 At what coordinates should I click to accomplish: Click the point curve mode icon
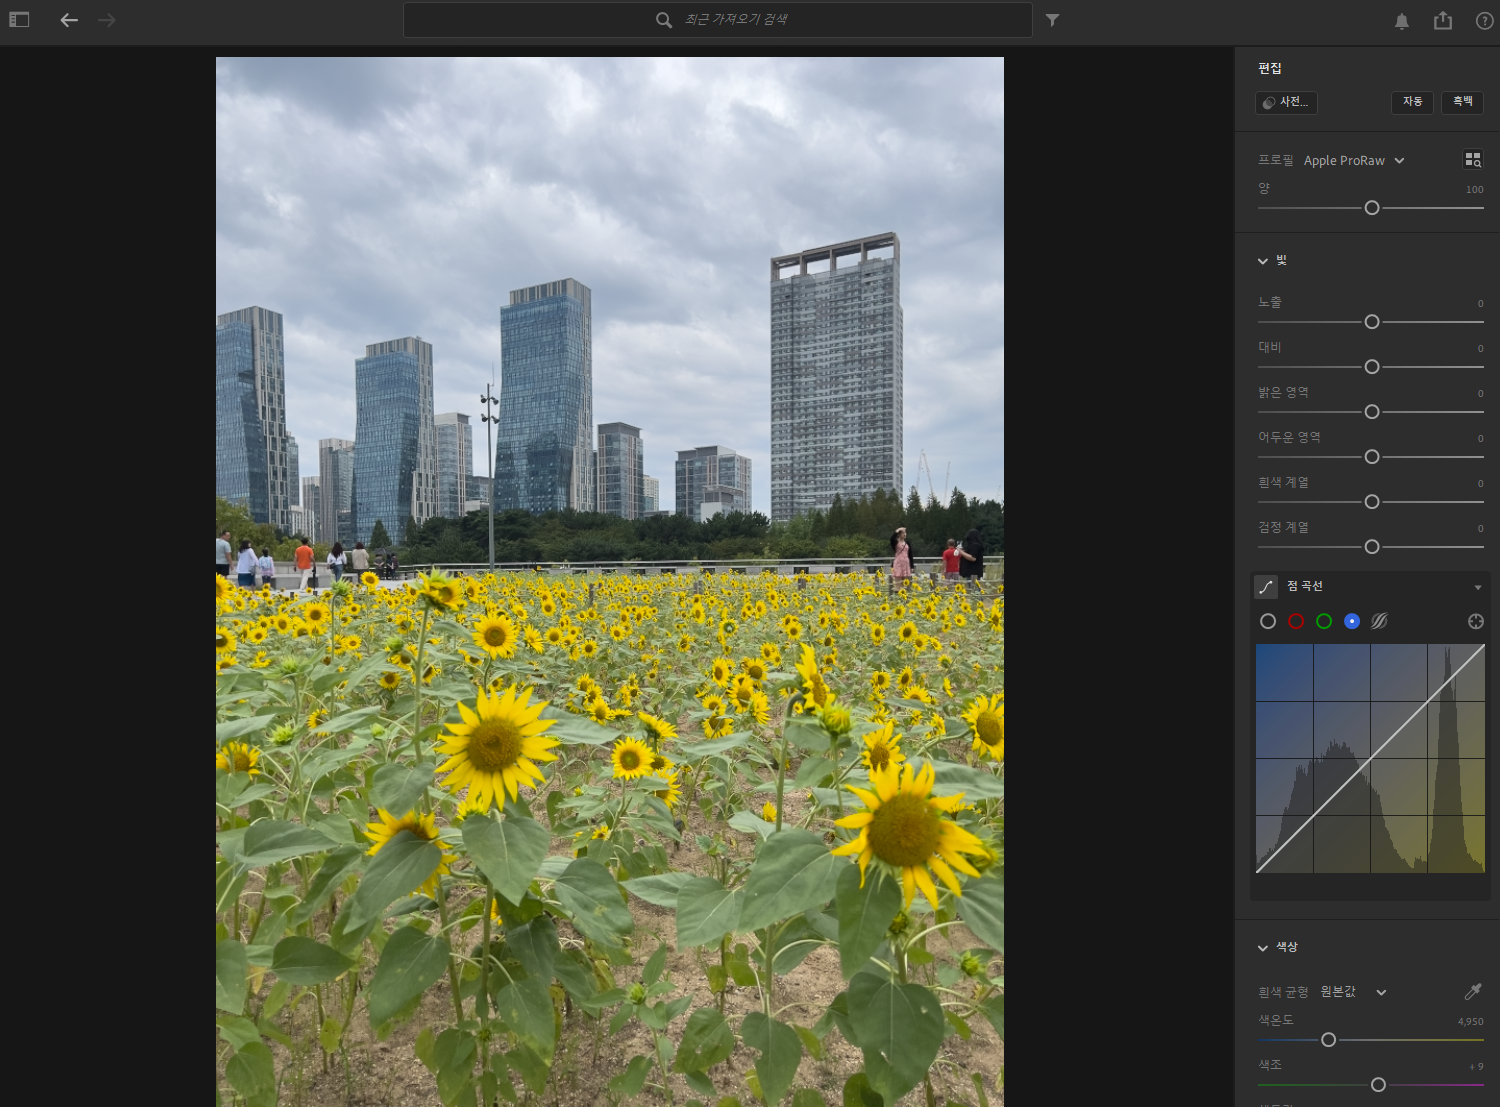click(x=1266, y=587)
